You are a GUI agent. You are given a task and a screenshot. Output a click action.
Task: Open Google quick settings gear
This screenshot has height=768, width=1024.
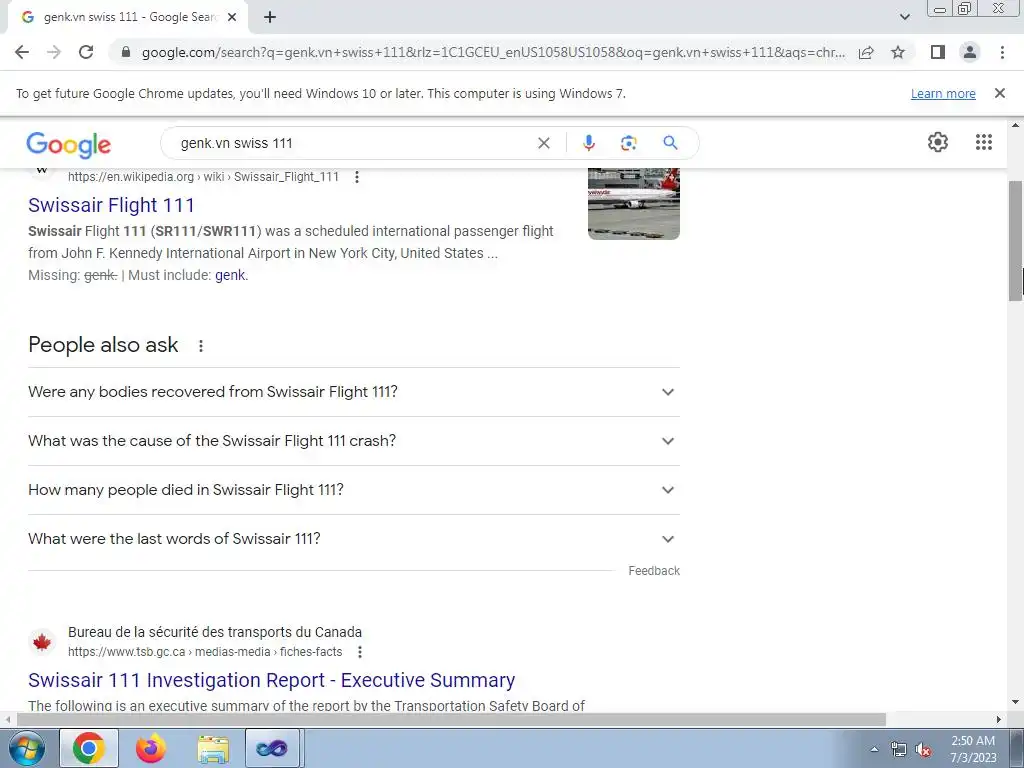tap(938, 142)
